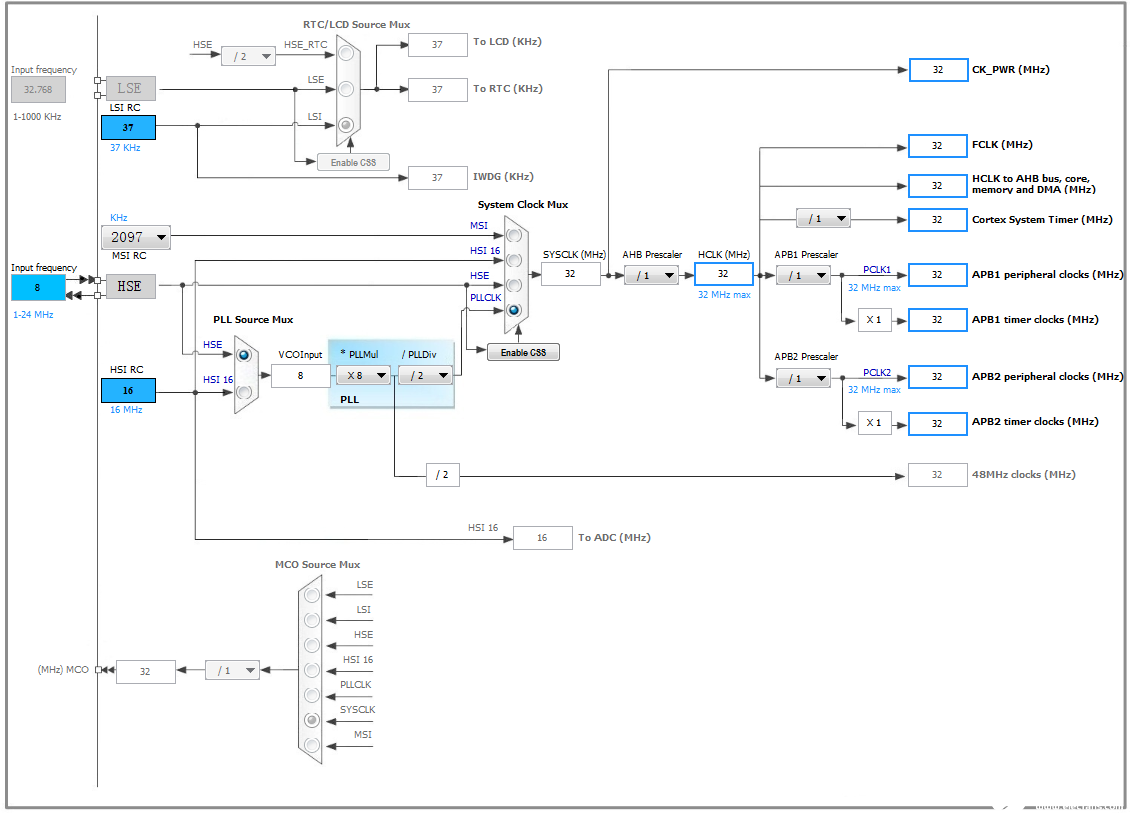This screenshot has width=1134, height=822.
Task: Click the blue LSI RC 37 box
Action: [x=128, y=127]
